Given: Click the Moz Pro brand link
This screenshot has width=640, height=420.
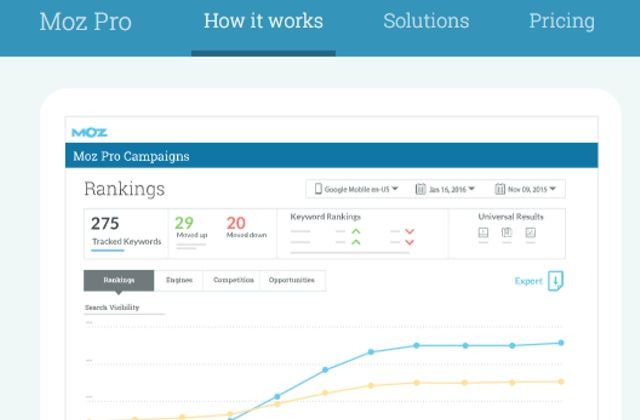Looking at the screenshot, I should tap(85, 22).
